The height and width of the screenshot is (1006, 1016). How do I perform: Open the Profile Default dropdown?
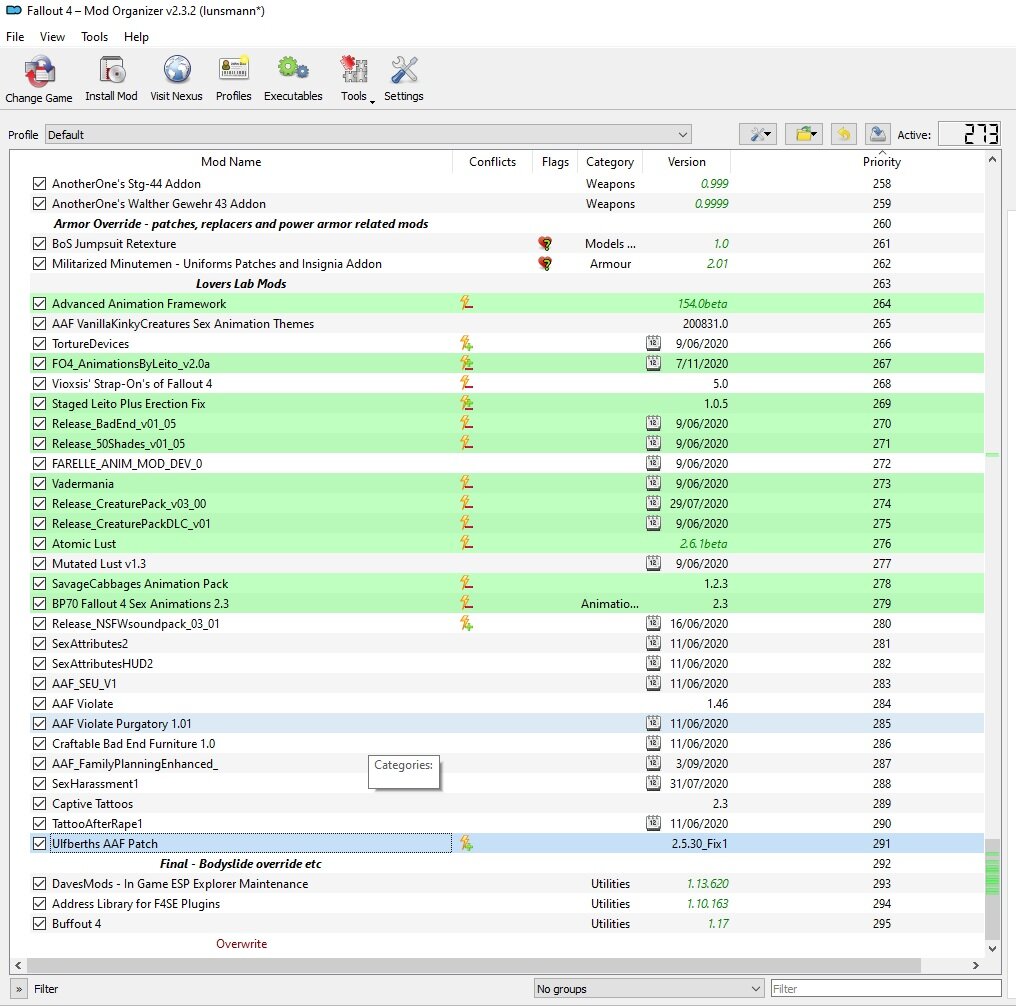pos(368,135)
